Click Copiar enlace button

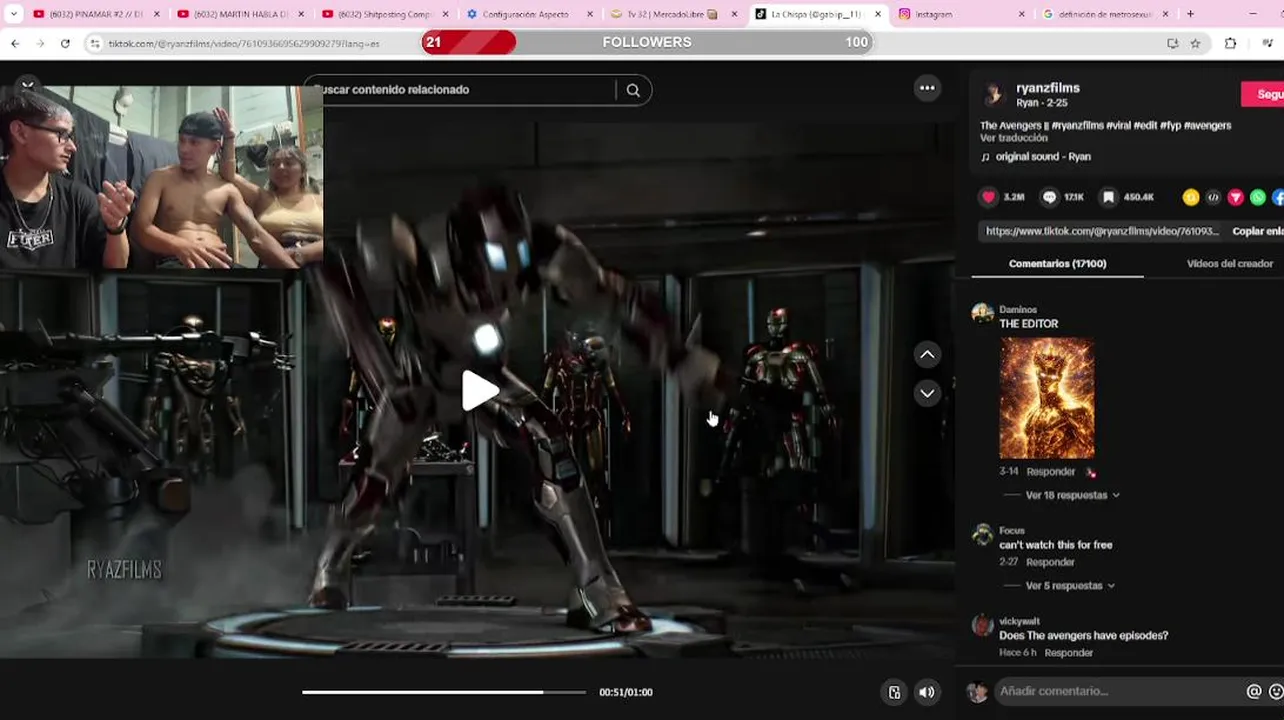click(x=1257, y=231)
